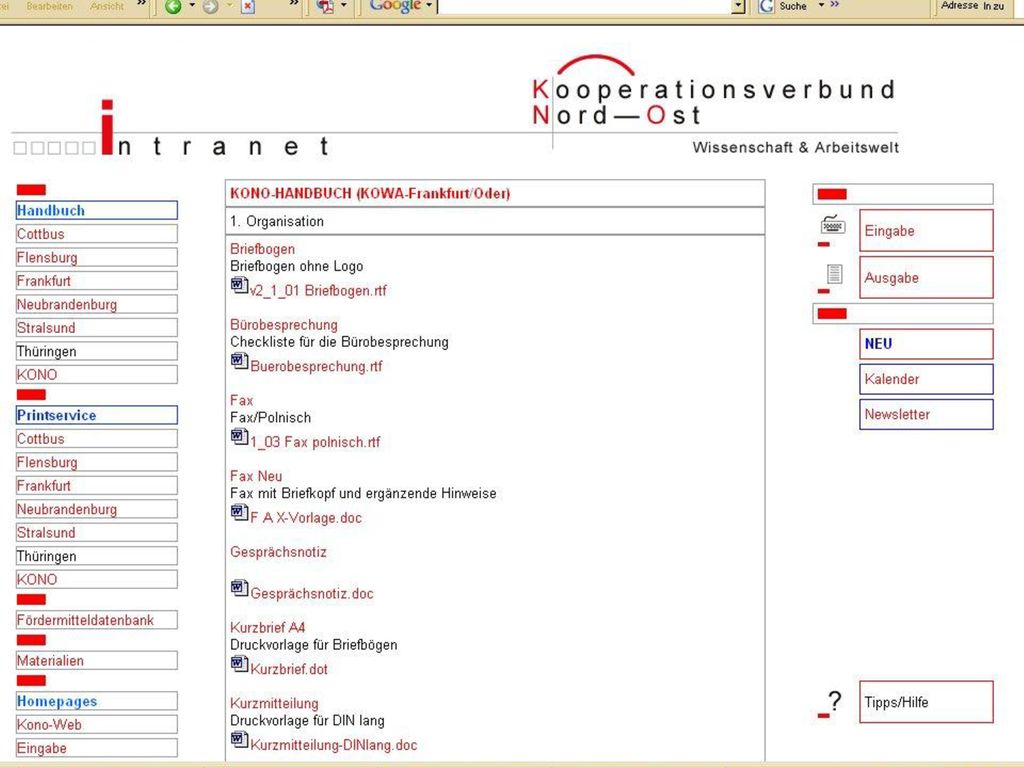Click the Word icon beside F A X-Vorlage.doc

(x=239, y=513)
